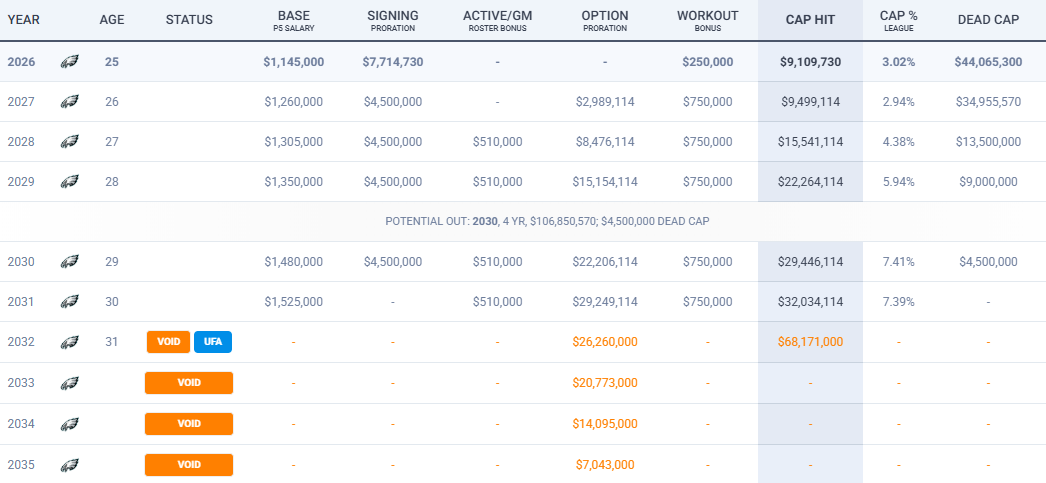Click the VOID badge in 2033 row
The width and height of the screenshot is (1046, 483).
coord(189,383)
